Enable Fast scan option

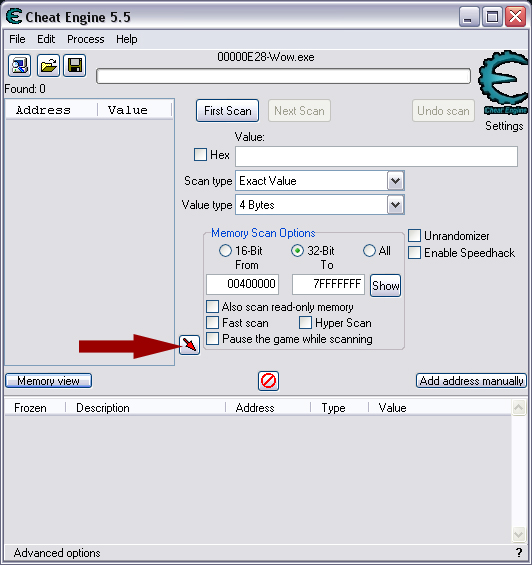(x=212, y=322)
